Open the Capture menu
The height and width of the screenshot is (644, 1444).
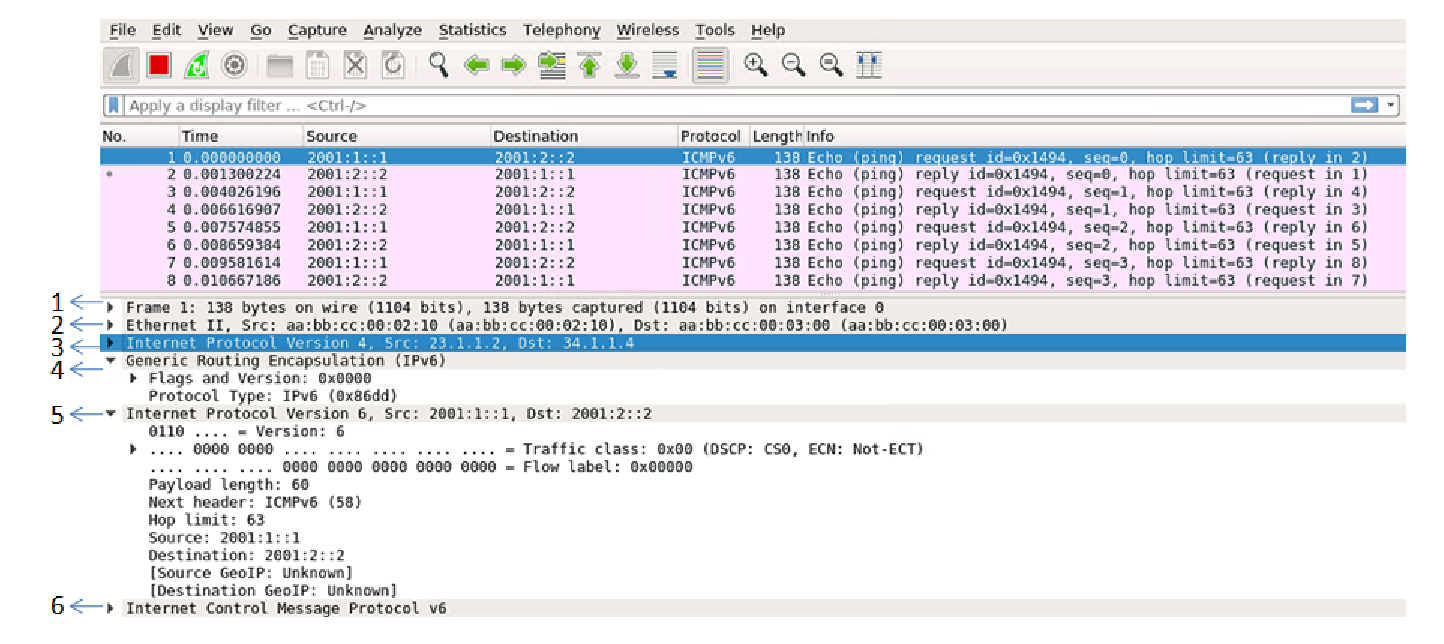[317, 30]
